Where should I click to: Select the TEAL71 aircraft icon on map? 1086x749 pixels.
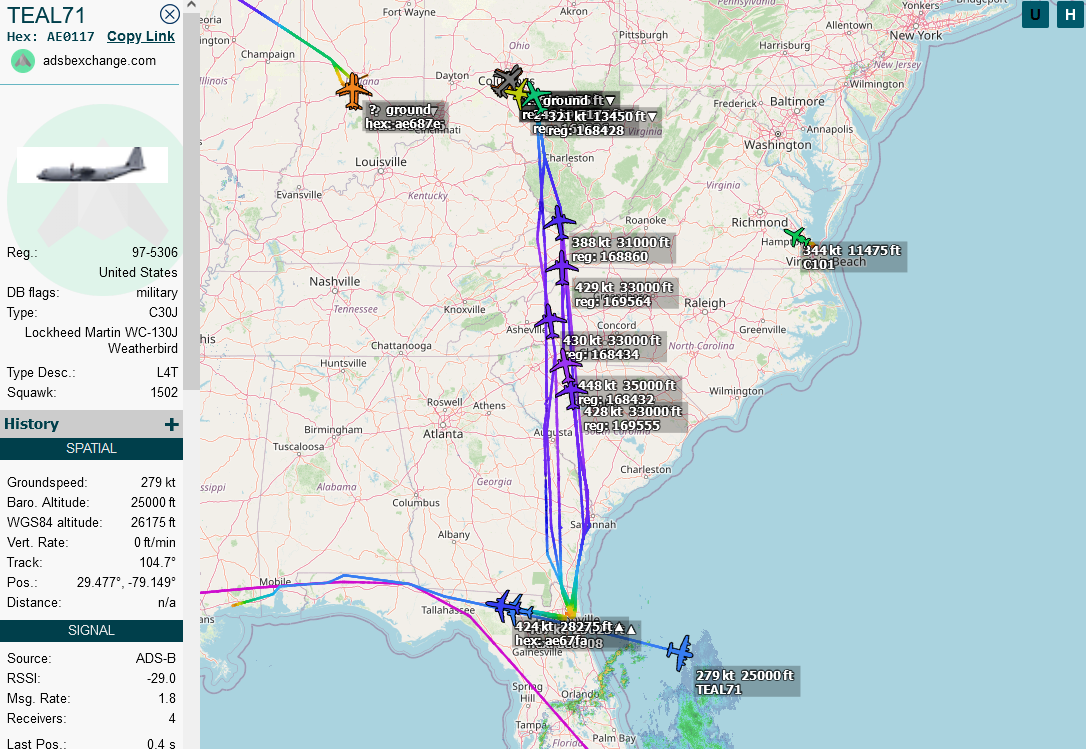coord(680,652)
